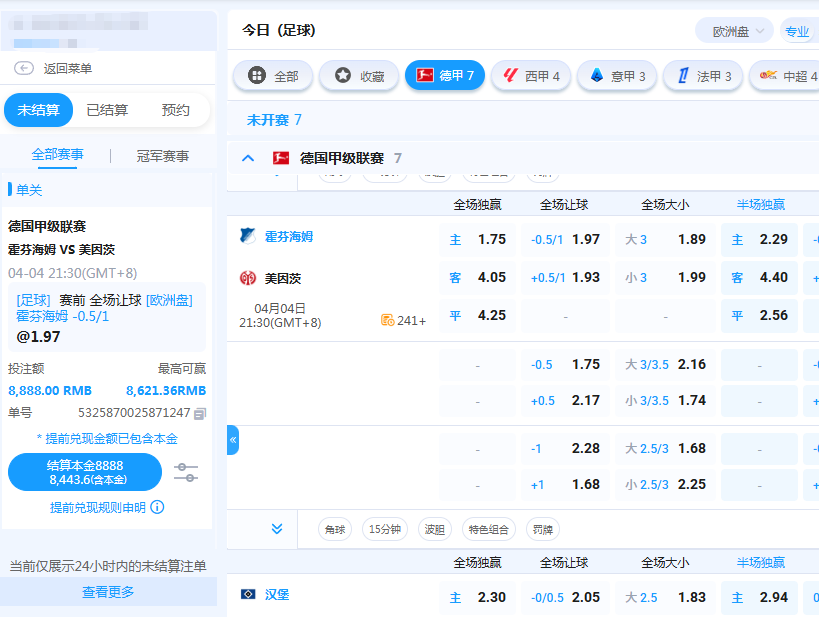819x617 pixels.
Task: Select the 西甲 4 league tab
Action: click(x=532, y=76)
